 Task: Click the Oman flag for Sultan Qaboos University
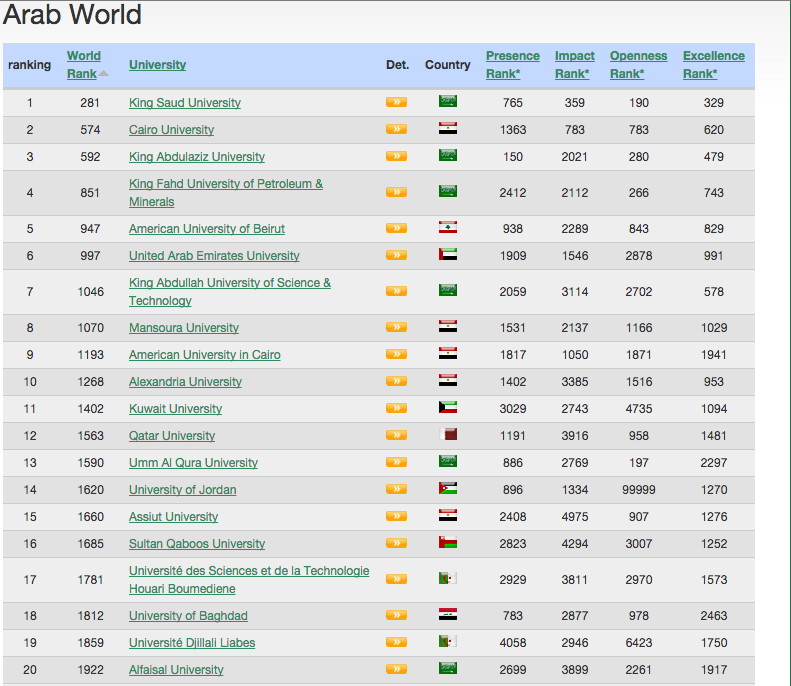coord(447,543)
